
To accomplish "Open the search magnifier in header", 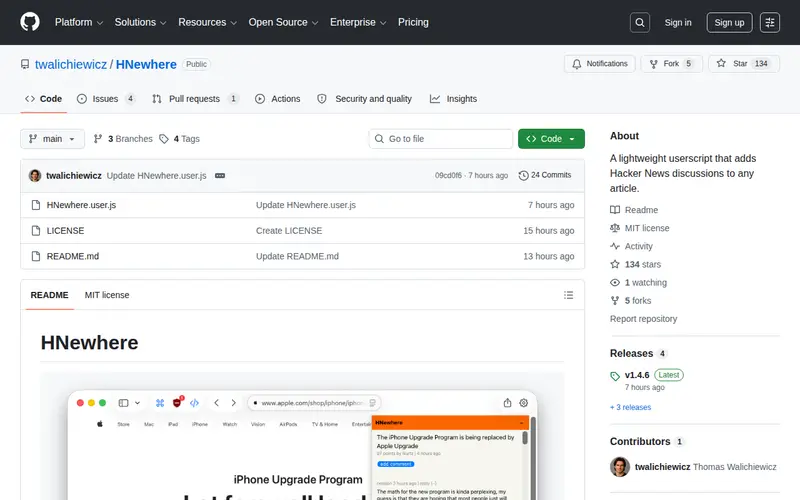I will click(x=639, y=22).
